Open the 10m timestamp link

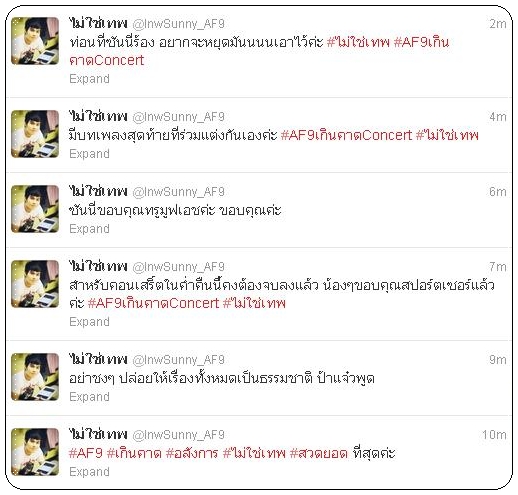point(494,435)
